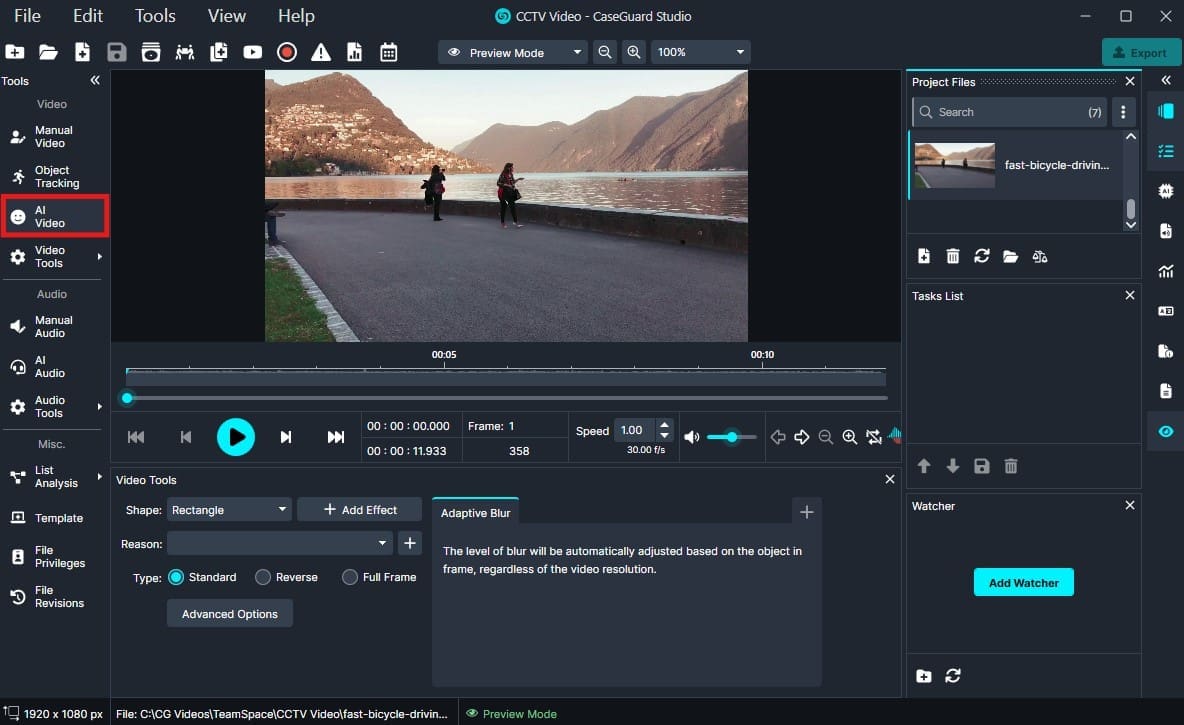This screenshot has width=1184, height=725.
Task: Adjust the volume slider
Action: pos(731,436)
